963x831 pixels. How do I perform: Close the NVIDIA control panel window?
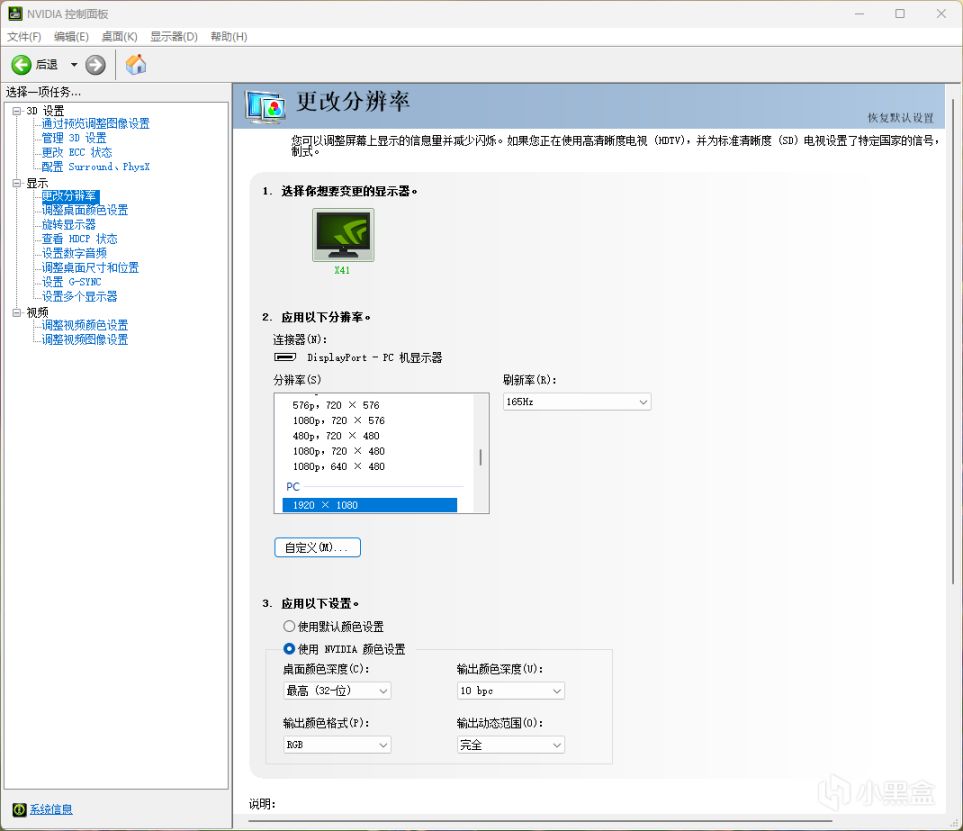click(x=941, y=14)
